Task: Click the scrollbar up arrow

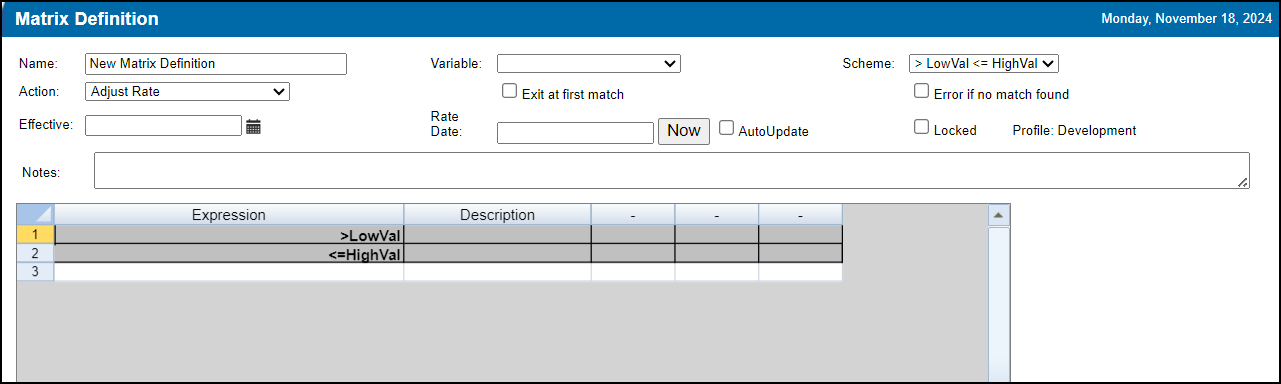Action: (997, 215)
